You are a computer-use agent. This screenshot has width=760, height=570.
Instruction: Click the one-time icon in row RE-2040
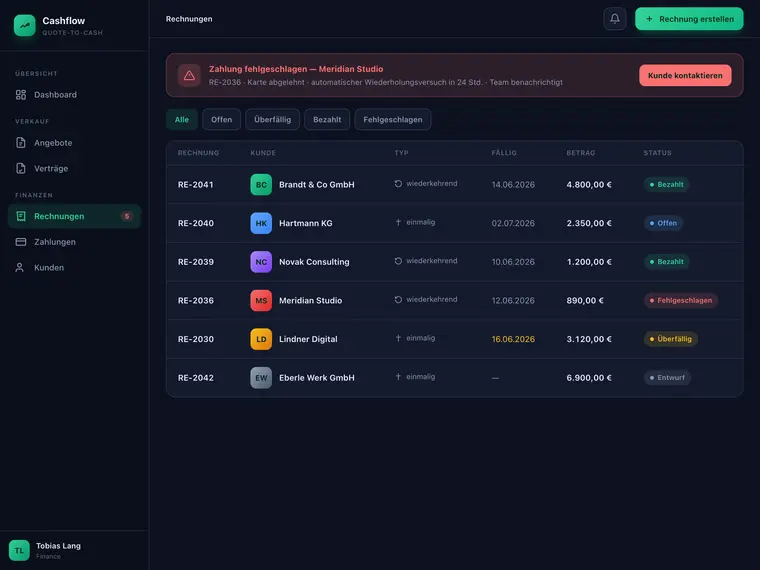pos(398,222)
